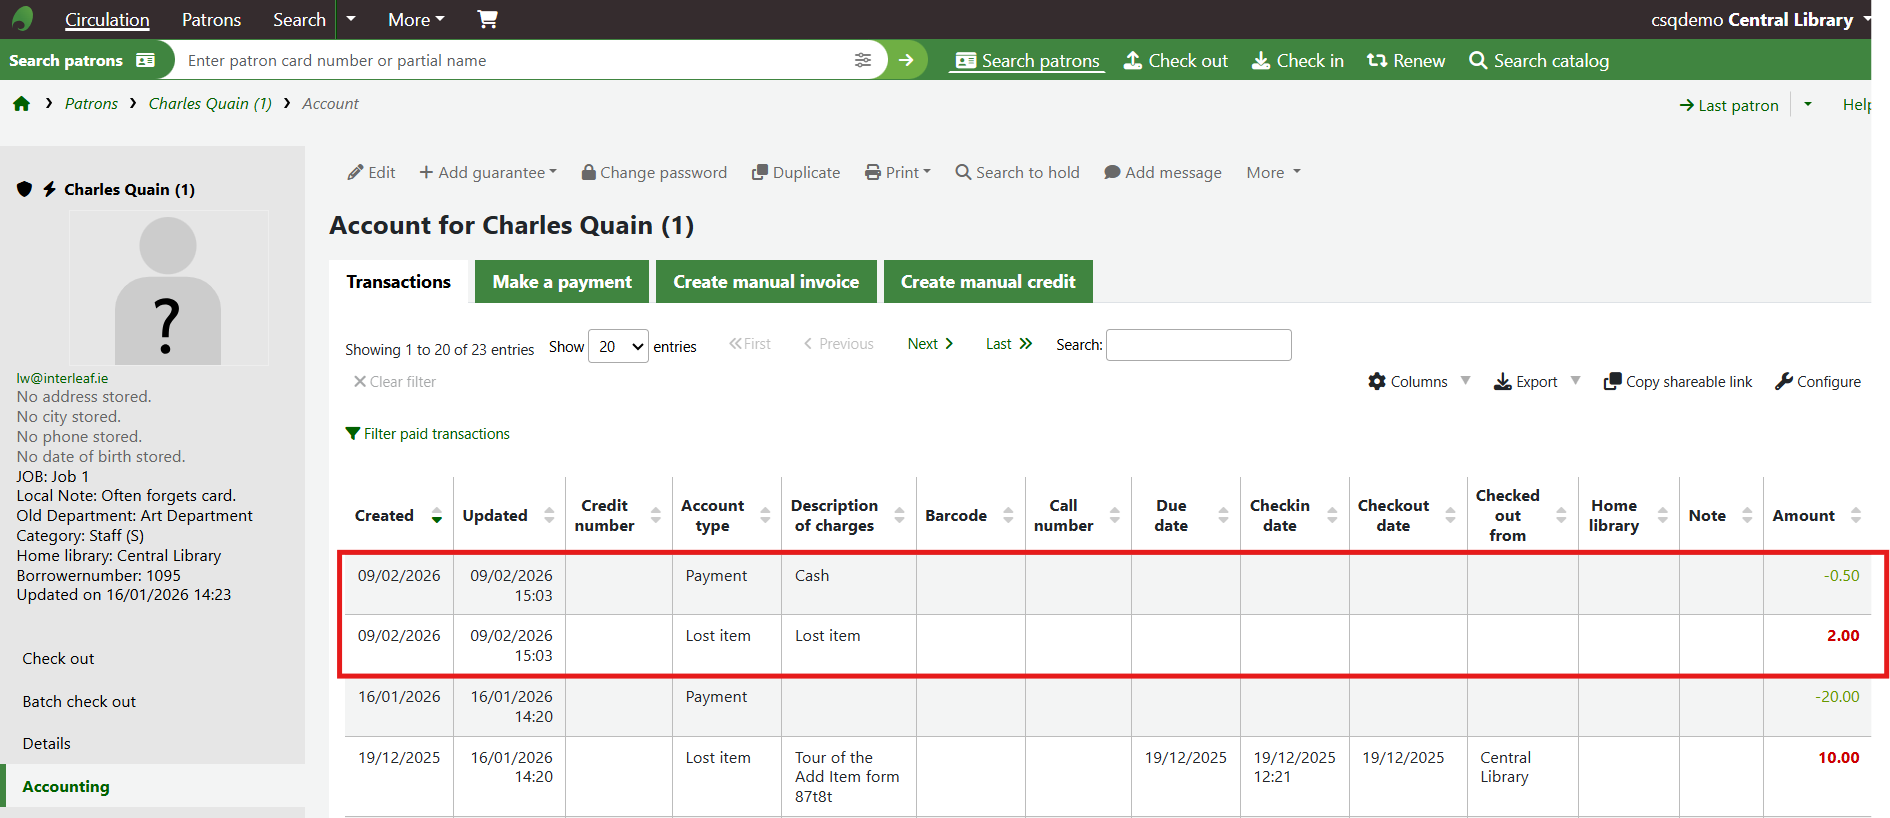This screenshot has height=818, width=1890.
Task: Open patron search options slider icon
Action: click(862, 60)
